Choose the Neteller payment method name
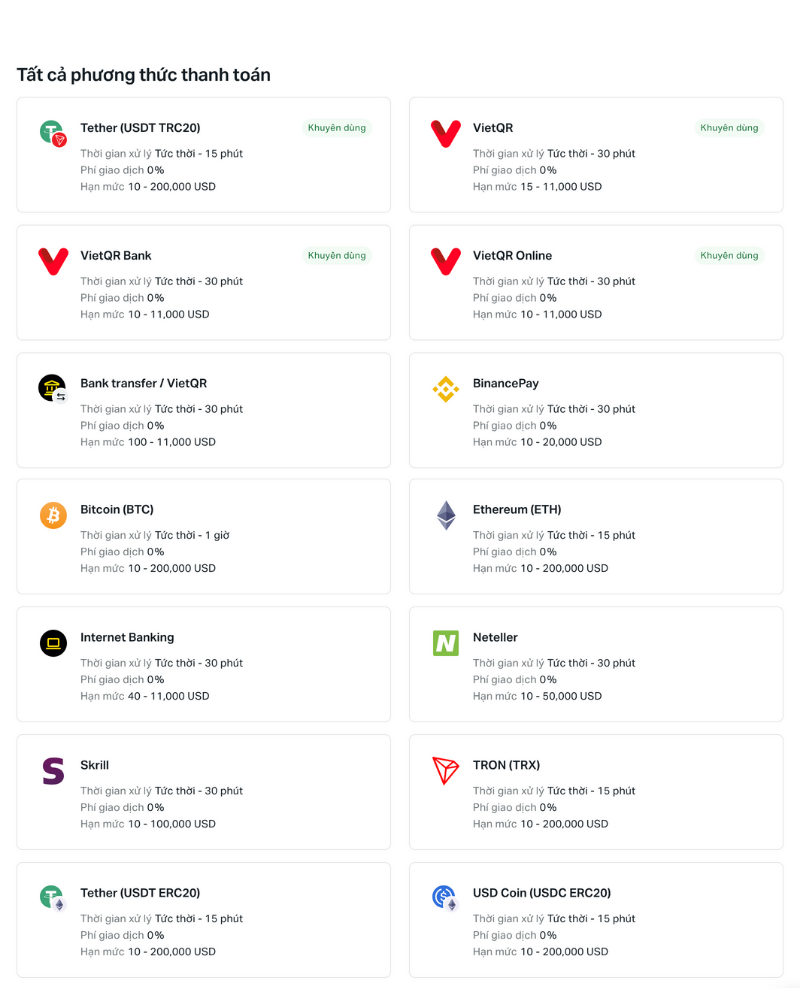 (x=495, y=637)
